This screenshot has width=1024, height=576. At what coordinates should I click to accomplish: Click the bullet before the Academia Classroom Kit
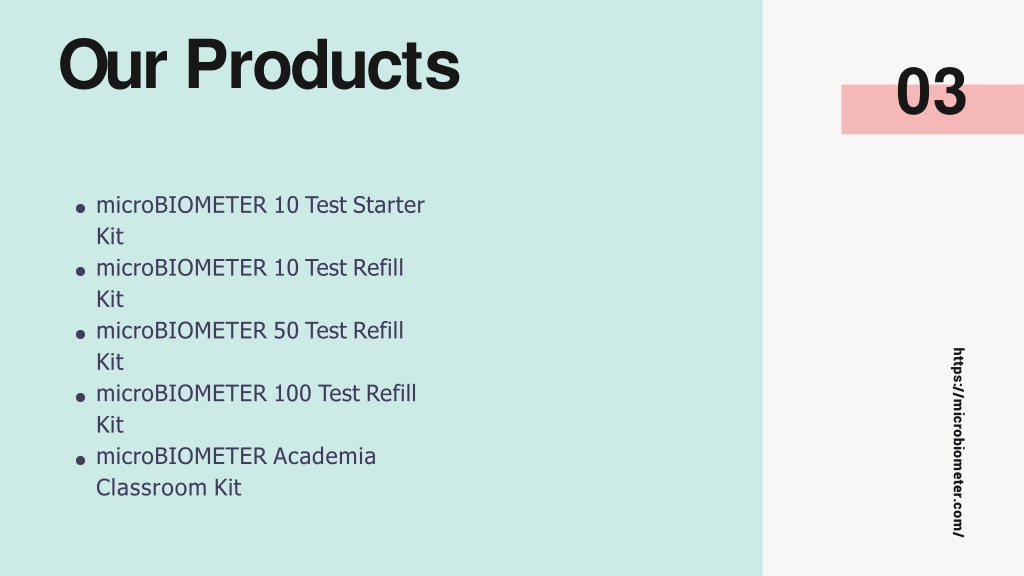(80, 460)
